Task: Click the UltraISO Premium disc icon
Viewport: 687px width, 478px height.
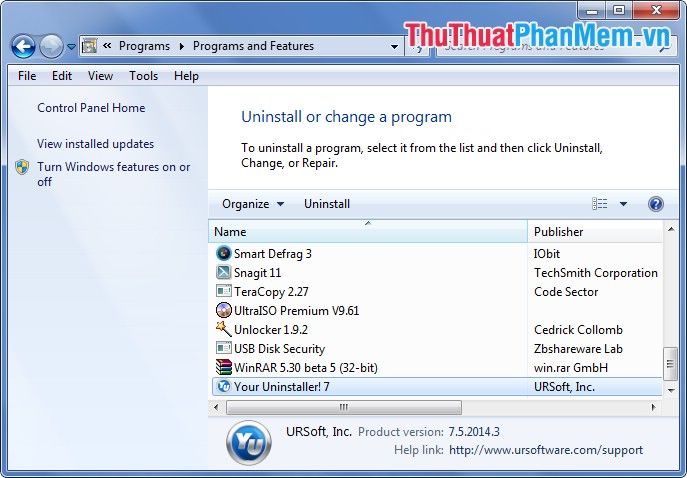Action: pos(223,310)
